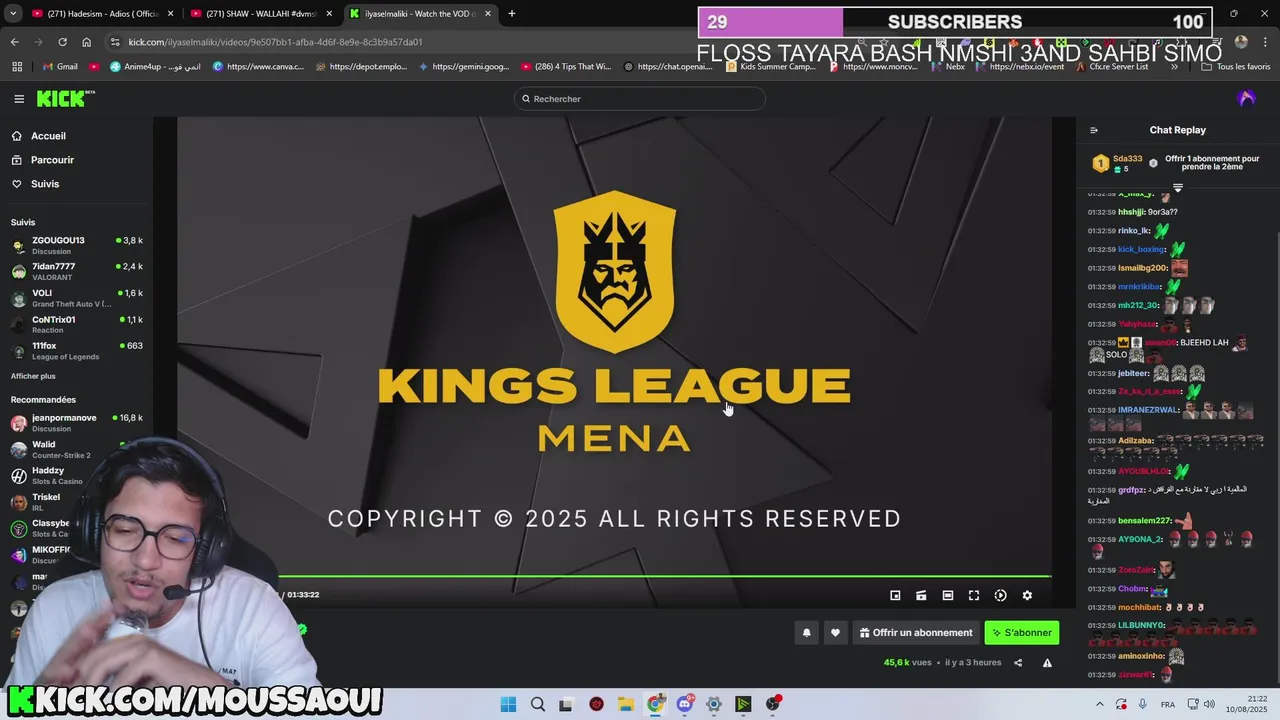Click the clip creation clapperboard icon
This screenshot has width=1280, height=720.
point(921,595)
